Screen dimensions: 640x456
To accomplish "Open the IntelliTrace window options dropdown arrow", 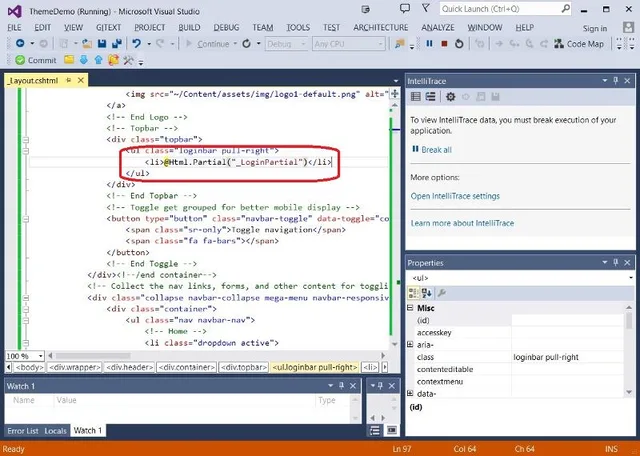I will click(605, 81).
